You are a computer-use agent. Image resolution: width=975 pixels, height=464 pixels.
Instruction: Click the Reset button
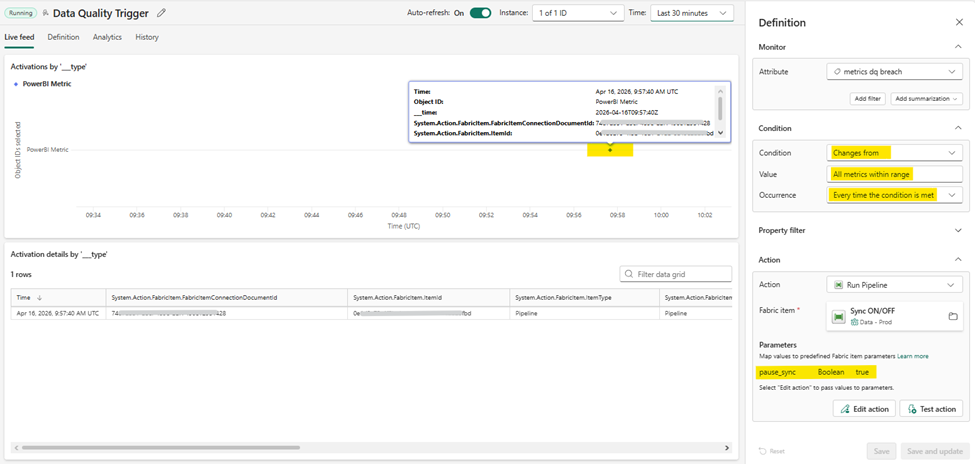tap(772, 450)
